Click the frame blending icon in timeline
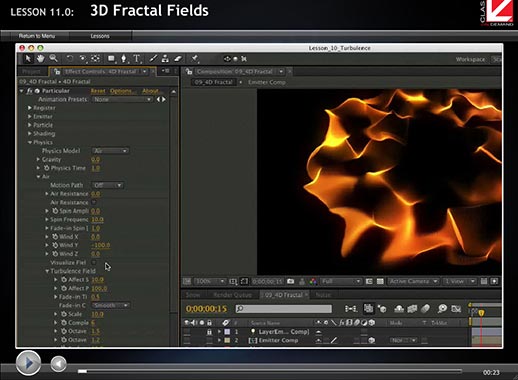The image size is (518, 380). (412, 309)
